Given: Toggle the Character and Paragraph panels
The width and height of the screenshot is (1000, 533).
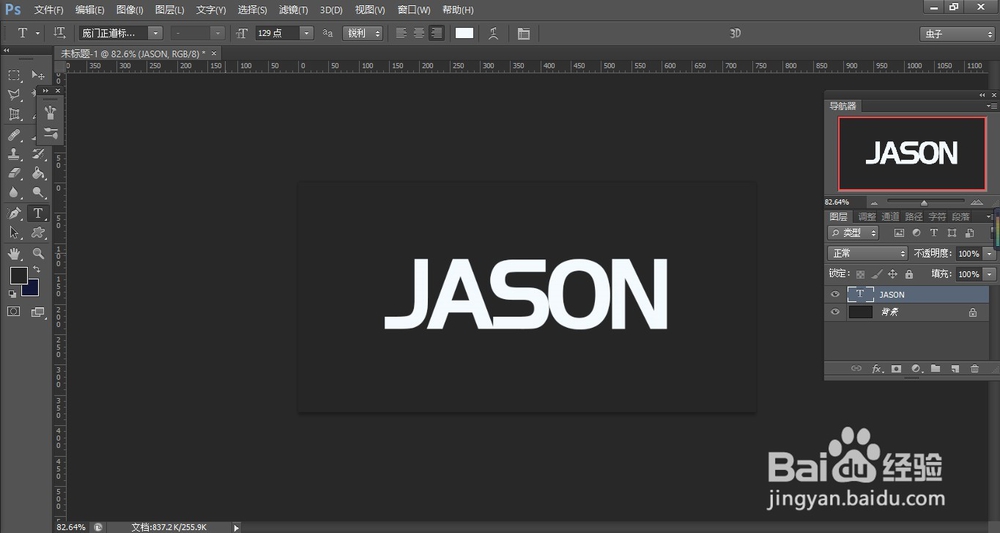Looking at the screenshot, I should pos(524,33).
